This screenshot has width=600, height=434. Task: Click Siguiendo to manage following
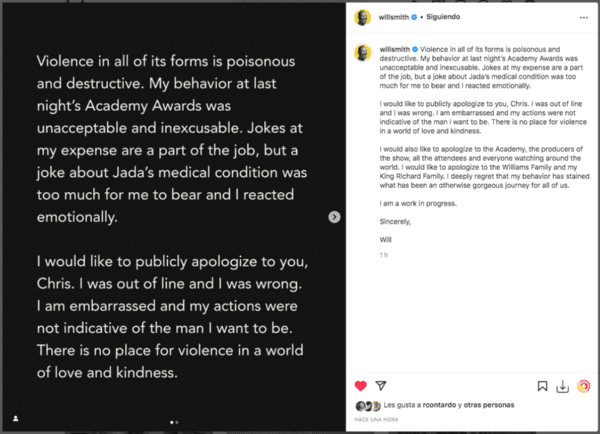tap(439, 18)
